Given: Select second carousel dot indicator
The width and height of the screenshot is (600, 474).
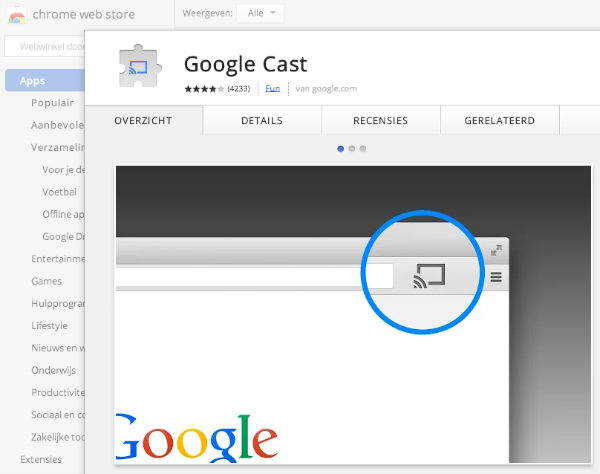Looking at the screenshot, I should (352, 149).
